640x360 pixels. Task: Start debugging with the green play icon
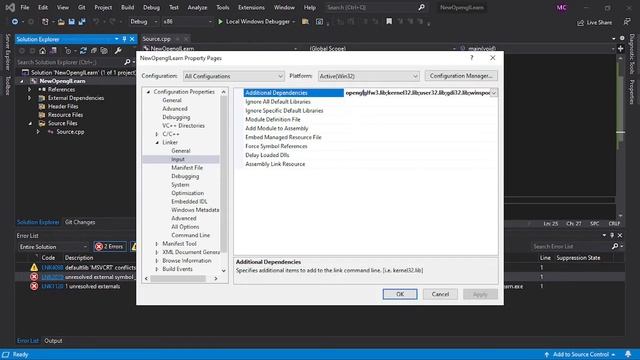220,22
